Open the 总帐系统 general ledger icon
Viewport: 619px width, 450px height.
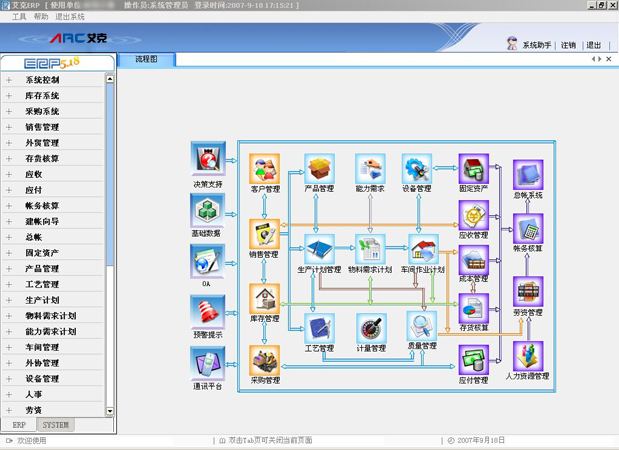click(x=528, y=175)
